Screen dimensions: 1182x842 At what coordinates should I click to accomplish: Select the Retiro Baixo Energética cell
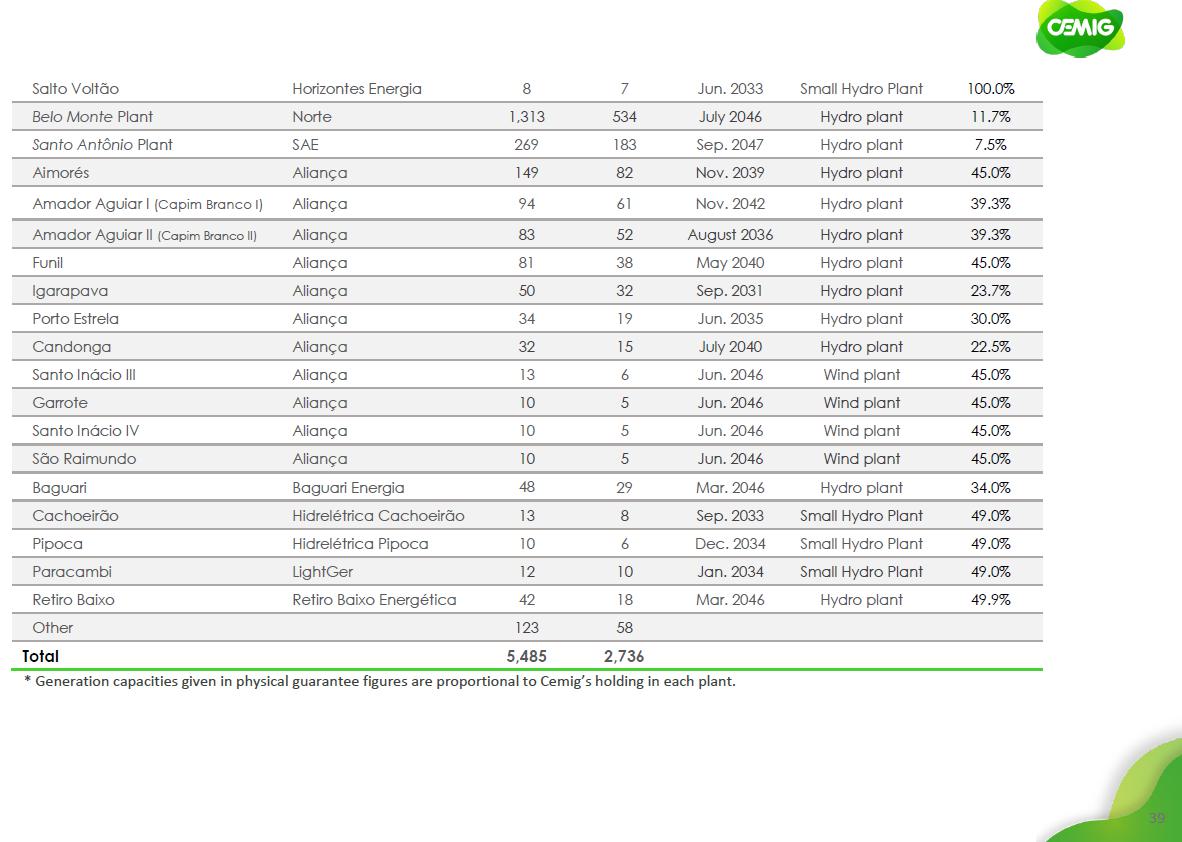point(374,600)
